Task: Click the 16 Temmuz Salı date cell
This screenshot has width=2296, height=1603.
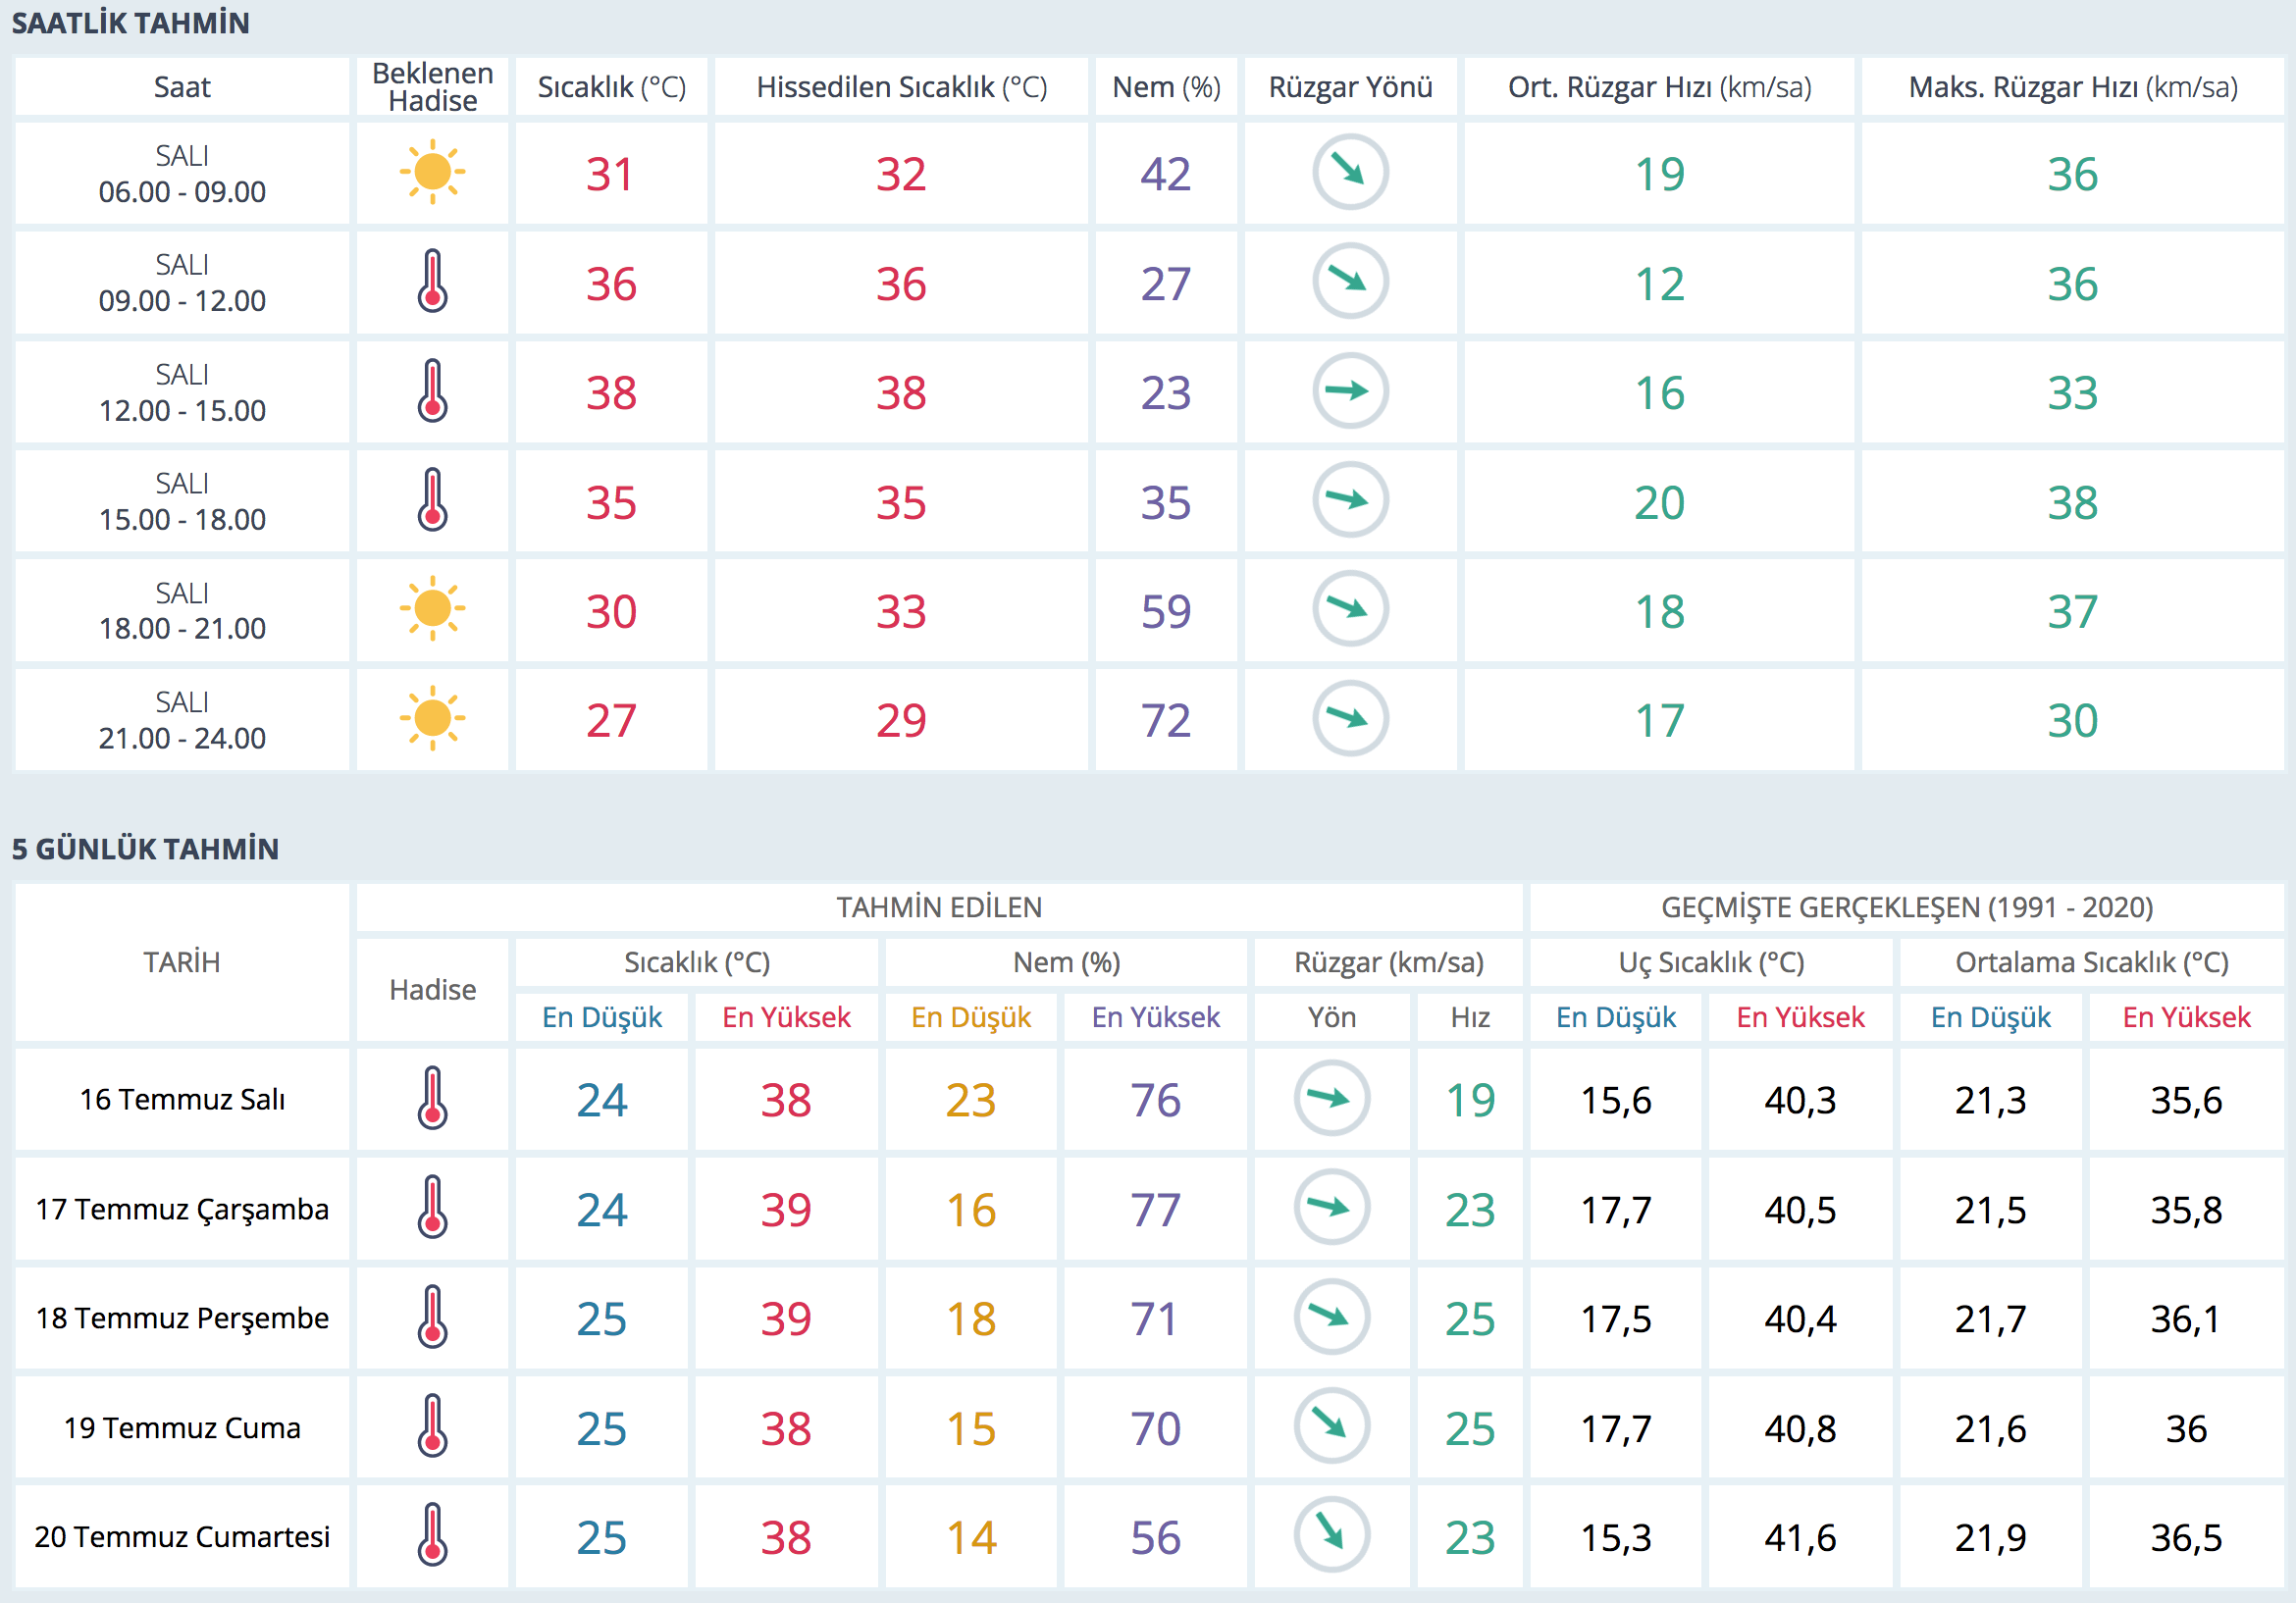Action: (182, 1099)
